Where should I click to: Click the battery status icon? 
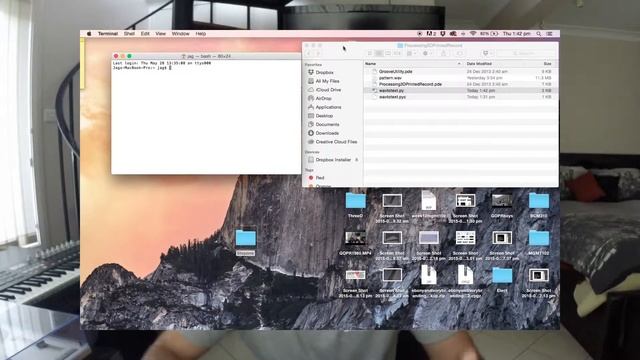pyautogui.click(x=494, y=34)
